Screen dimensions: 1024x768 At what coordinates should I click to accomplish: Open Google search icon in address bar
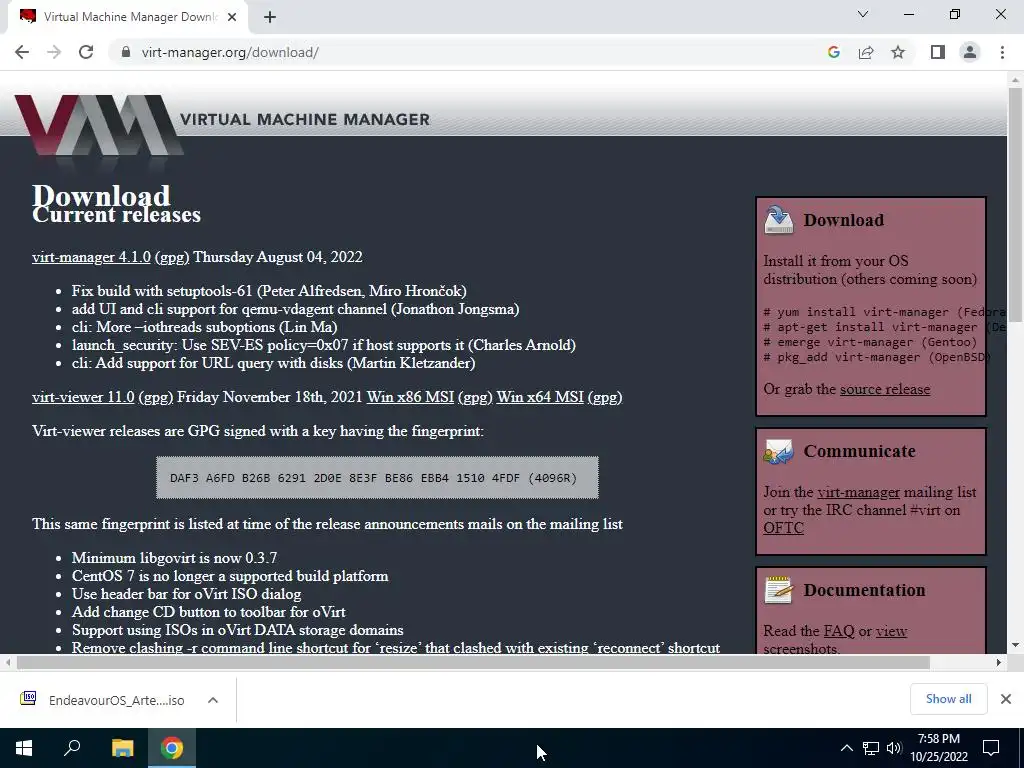pos(833,52)
